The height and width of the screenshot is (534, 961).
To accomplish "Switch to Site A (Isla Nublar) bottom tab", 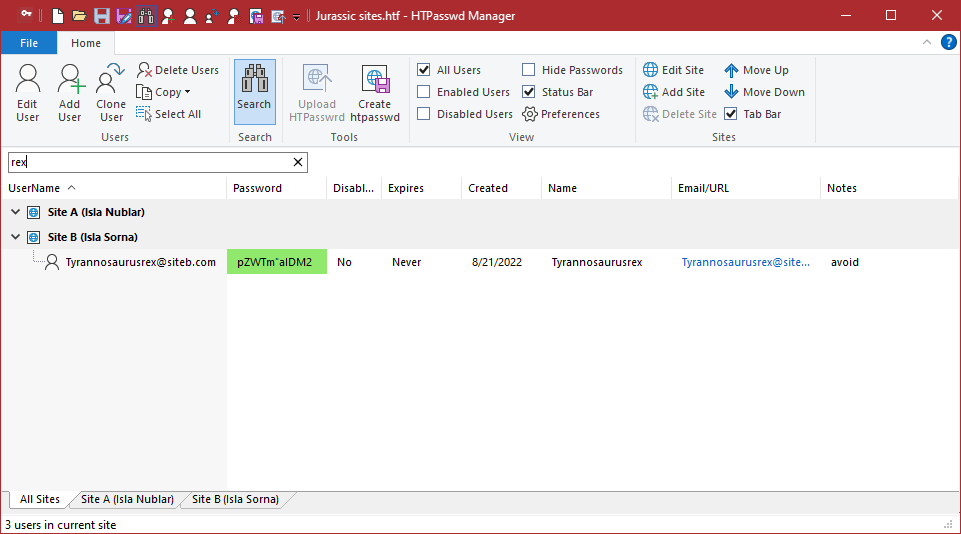I will 127,499.
